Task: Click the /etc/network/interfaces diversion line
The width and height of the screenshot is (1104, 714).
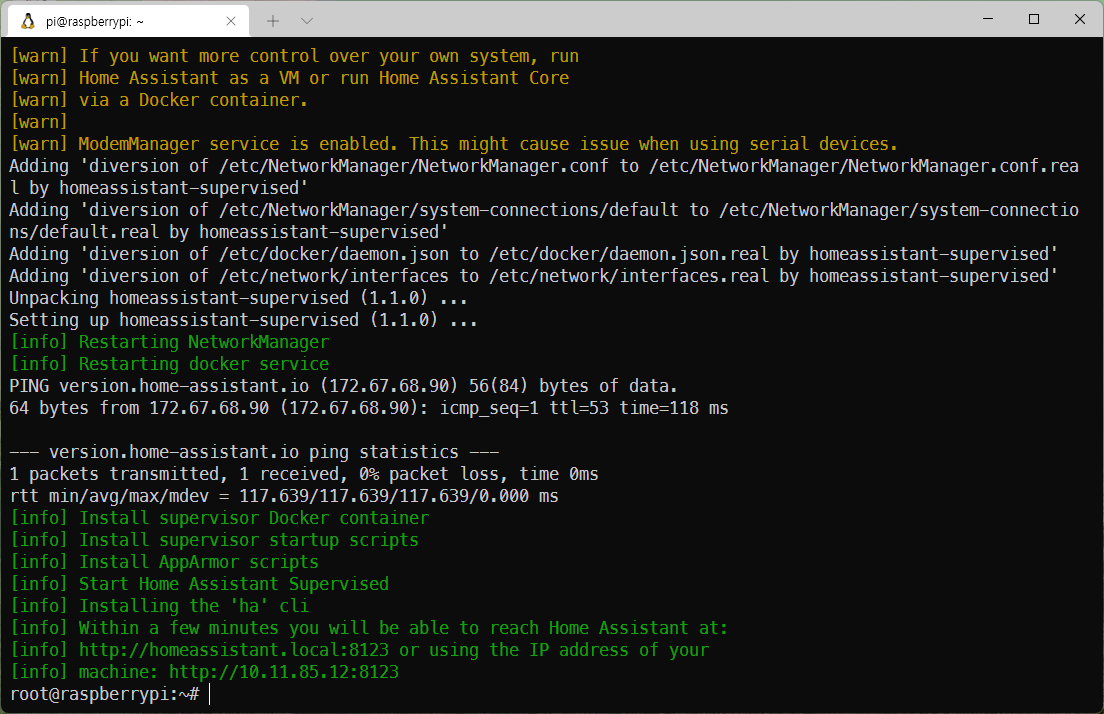Action: tap(534, 276)
